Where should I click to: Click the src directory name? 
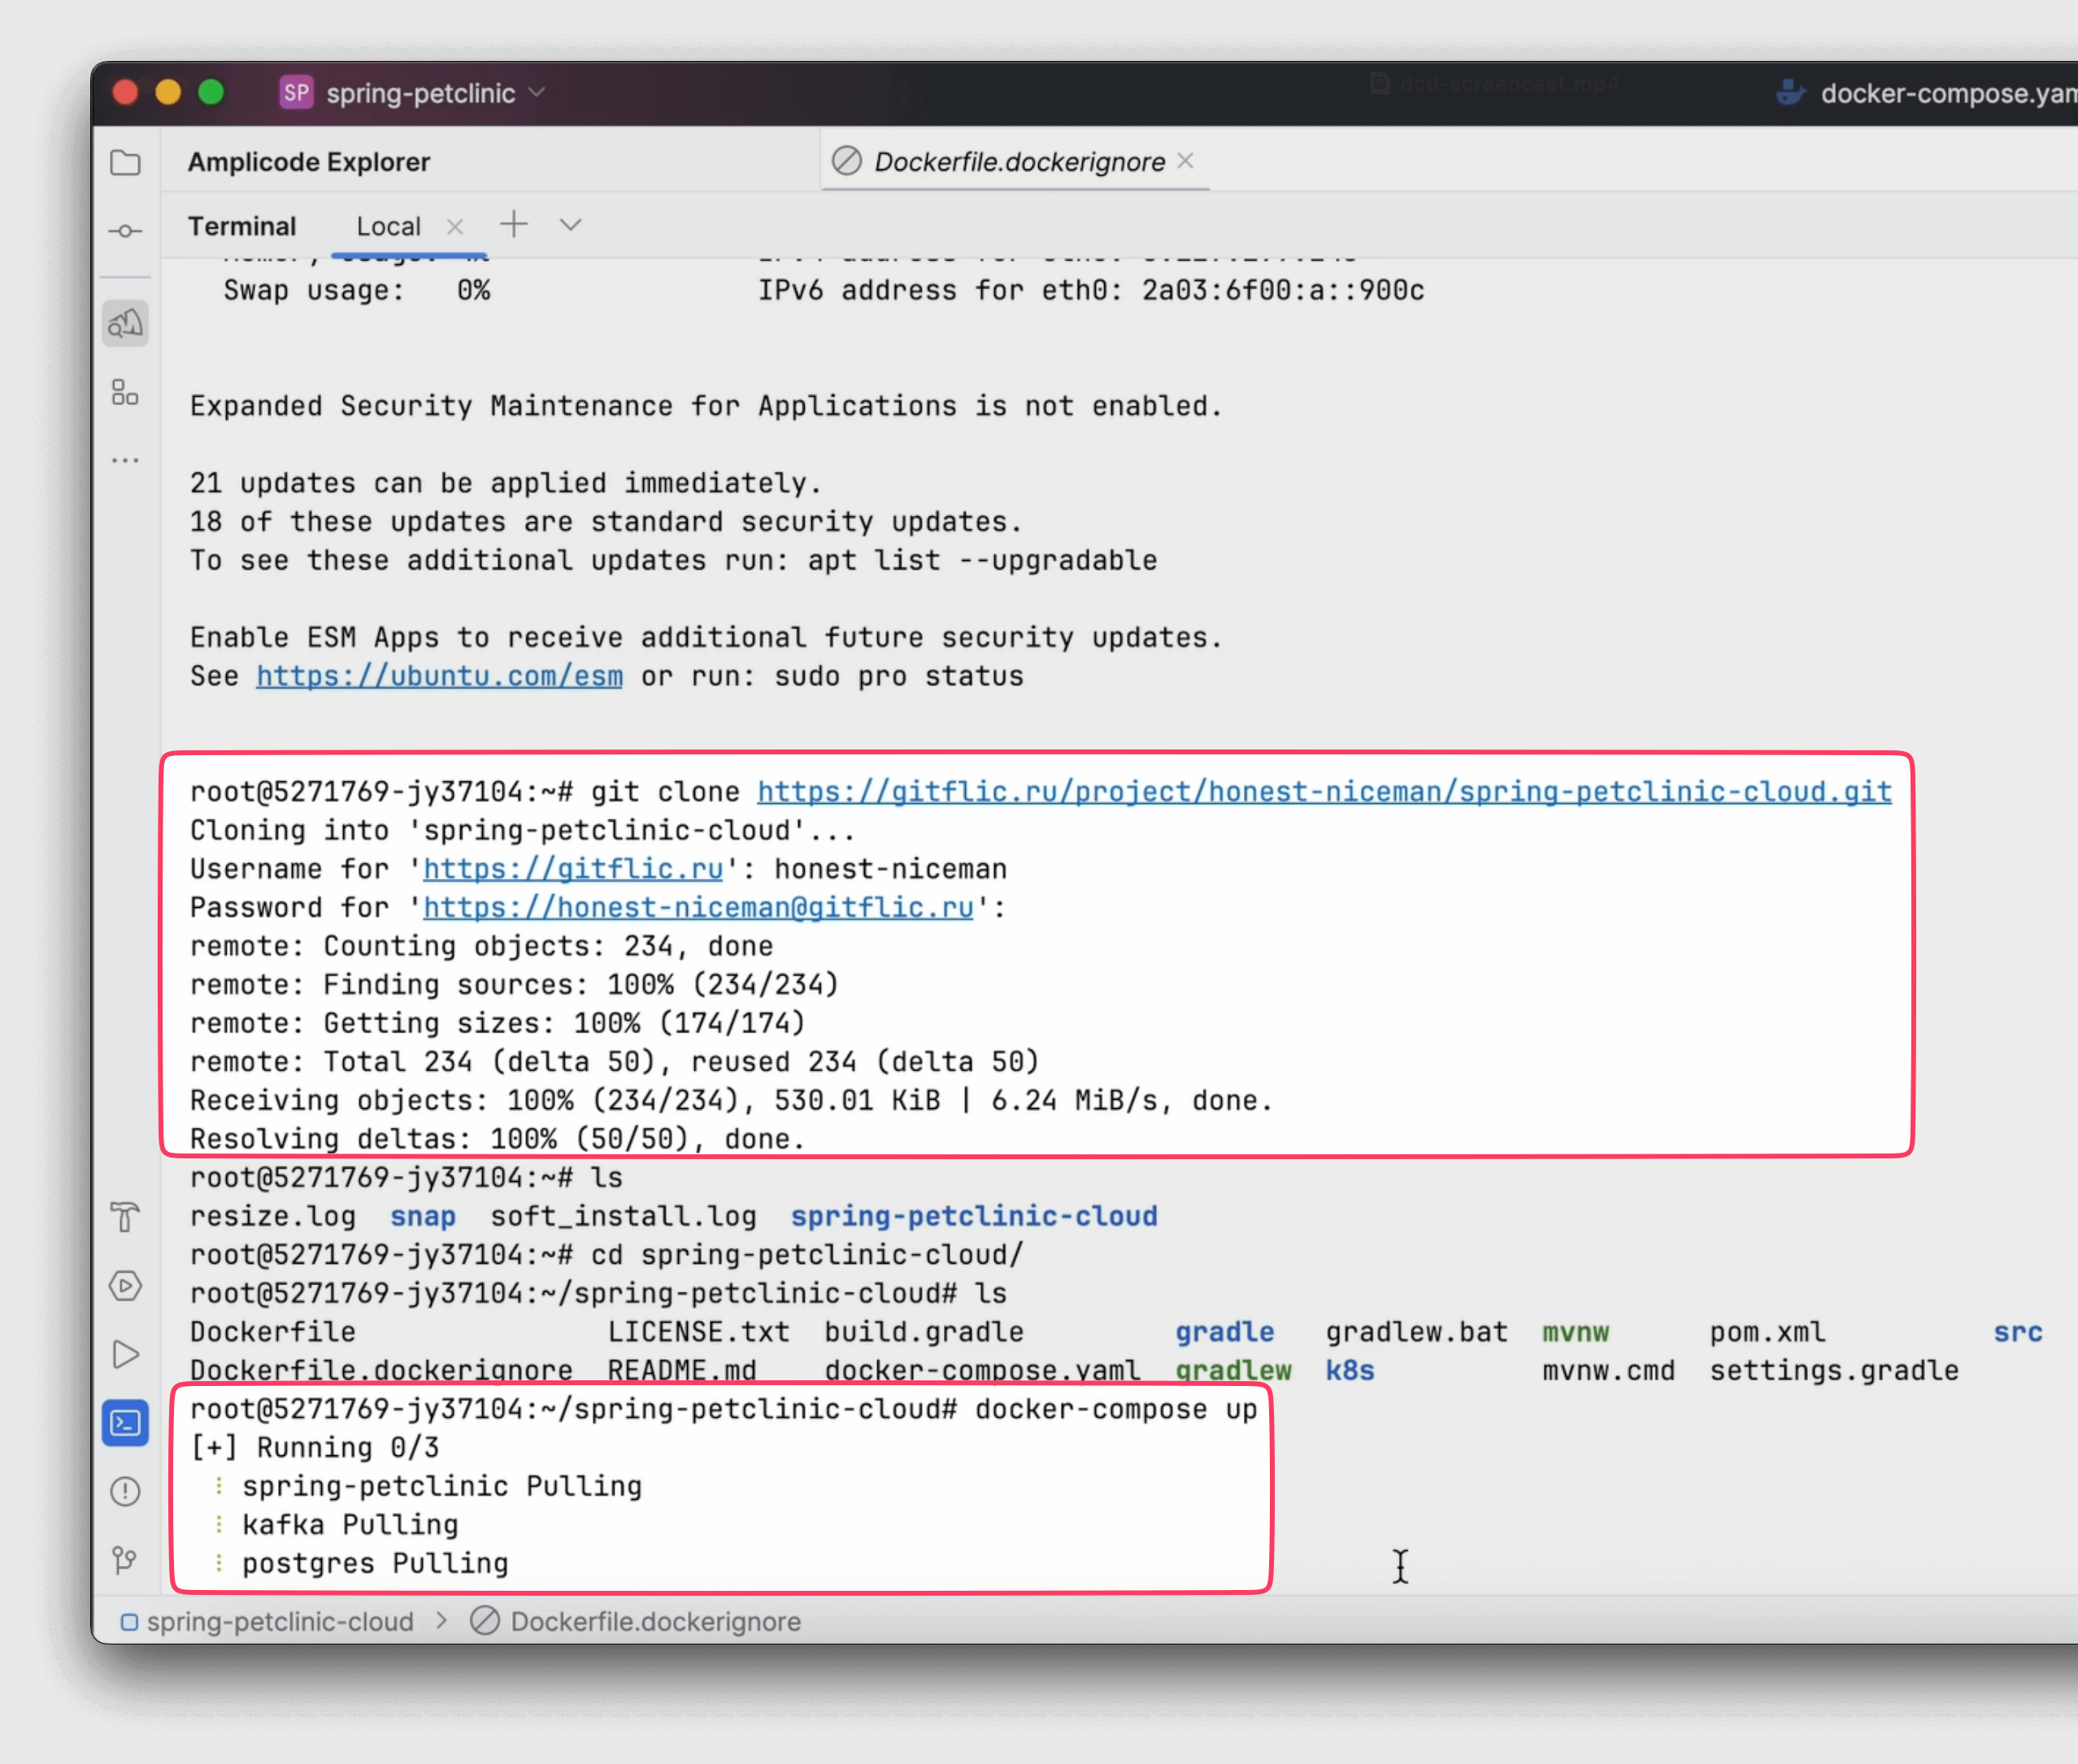(2018, 1332)
